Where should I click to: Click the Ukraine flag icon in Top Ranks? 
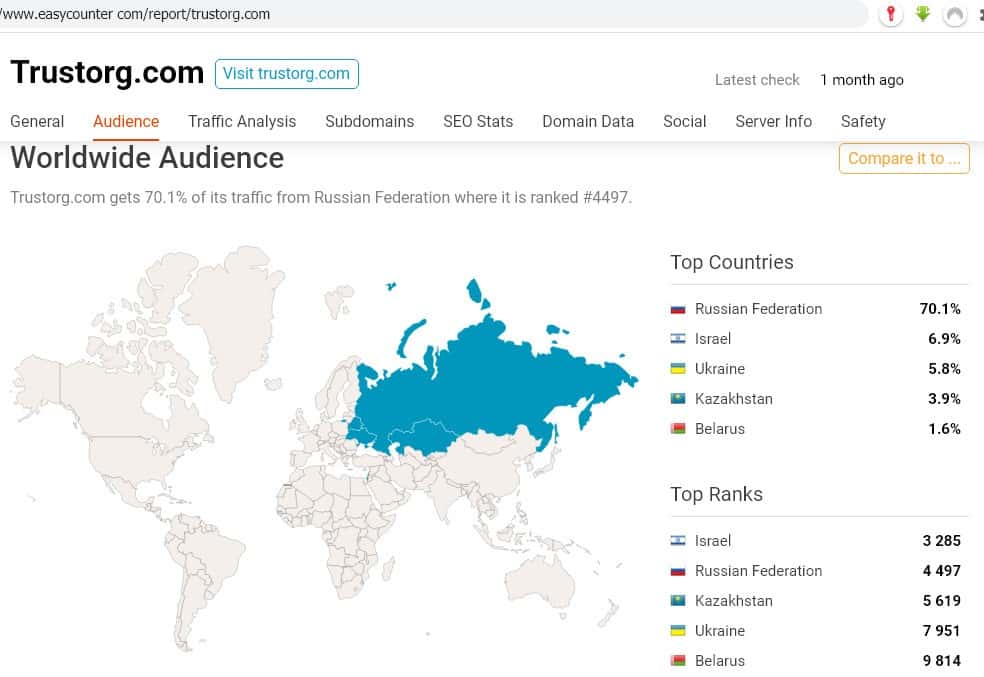point(678,631)
